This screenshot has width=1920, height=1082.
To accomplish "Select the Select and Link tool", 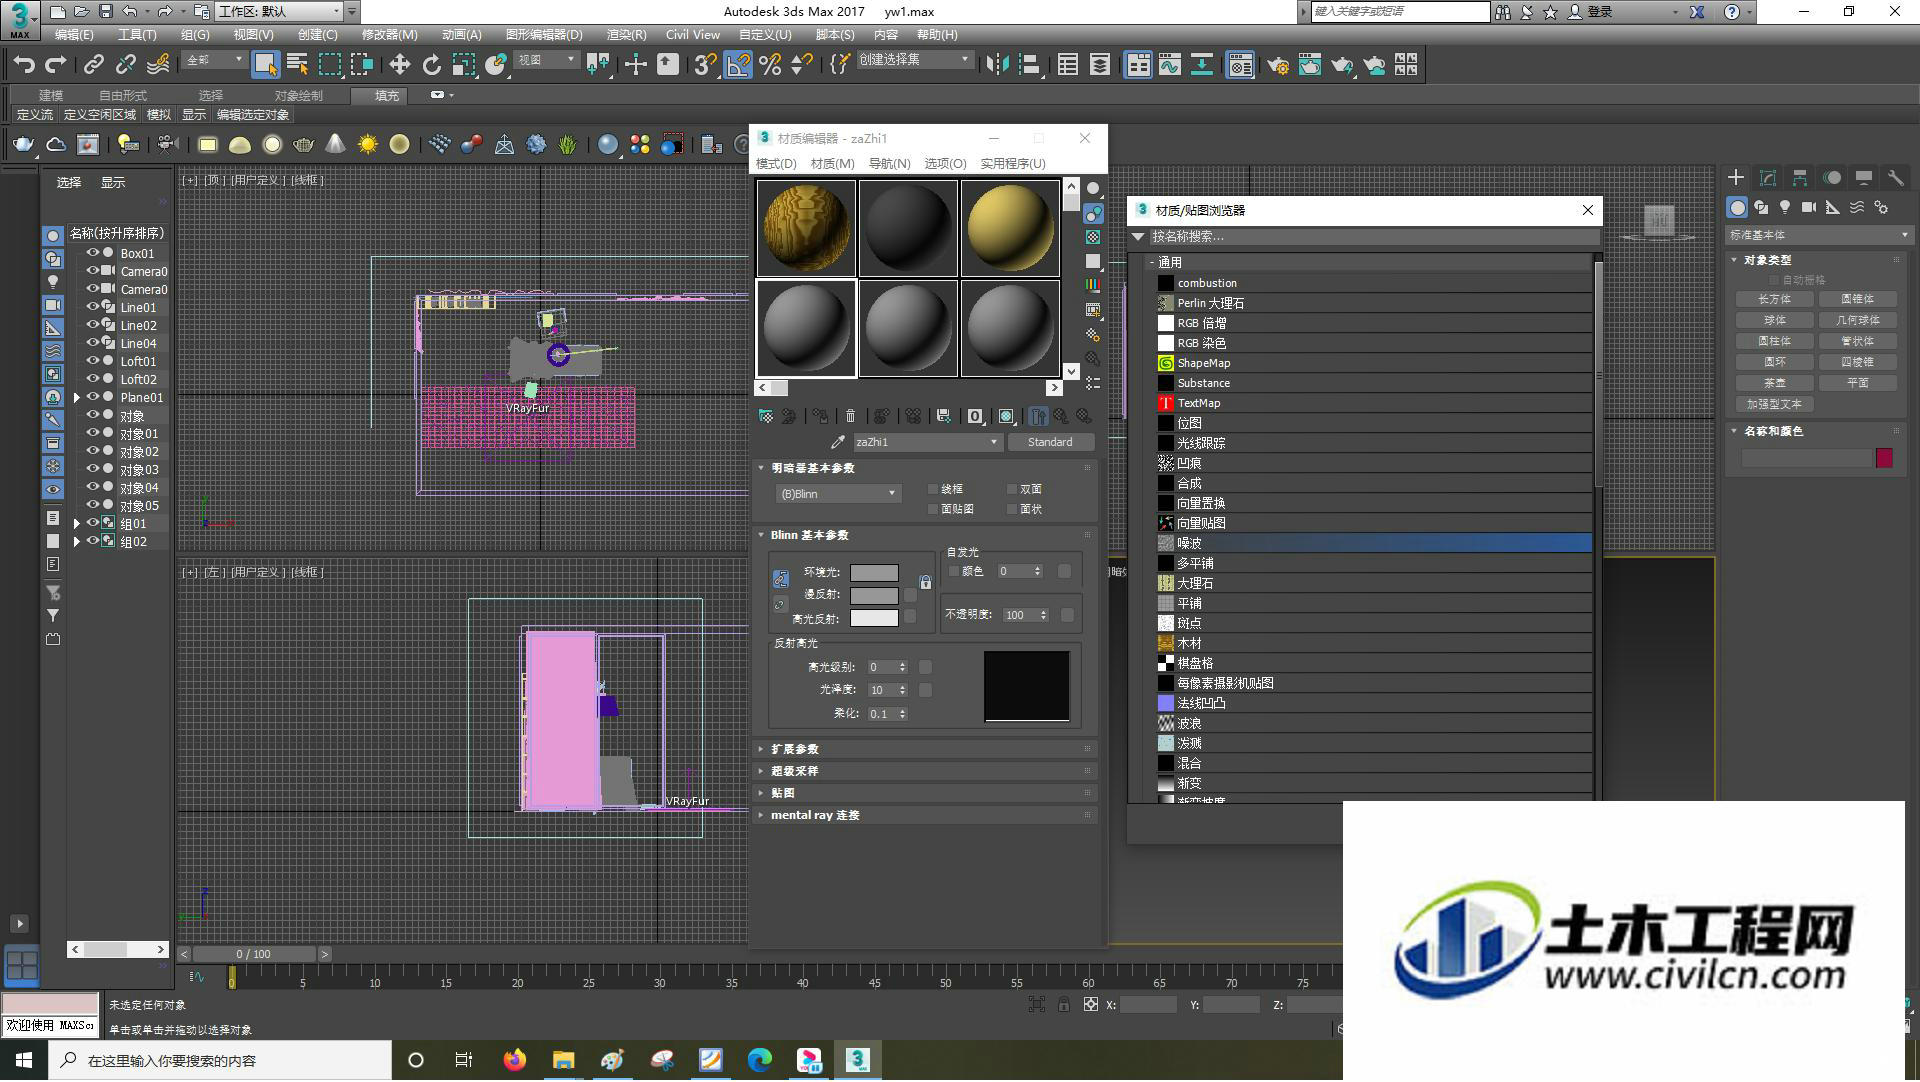I will (94, 65).
